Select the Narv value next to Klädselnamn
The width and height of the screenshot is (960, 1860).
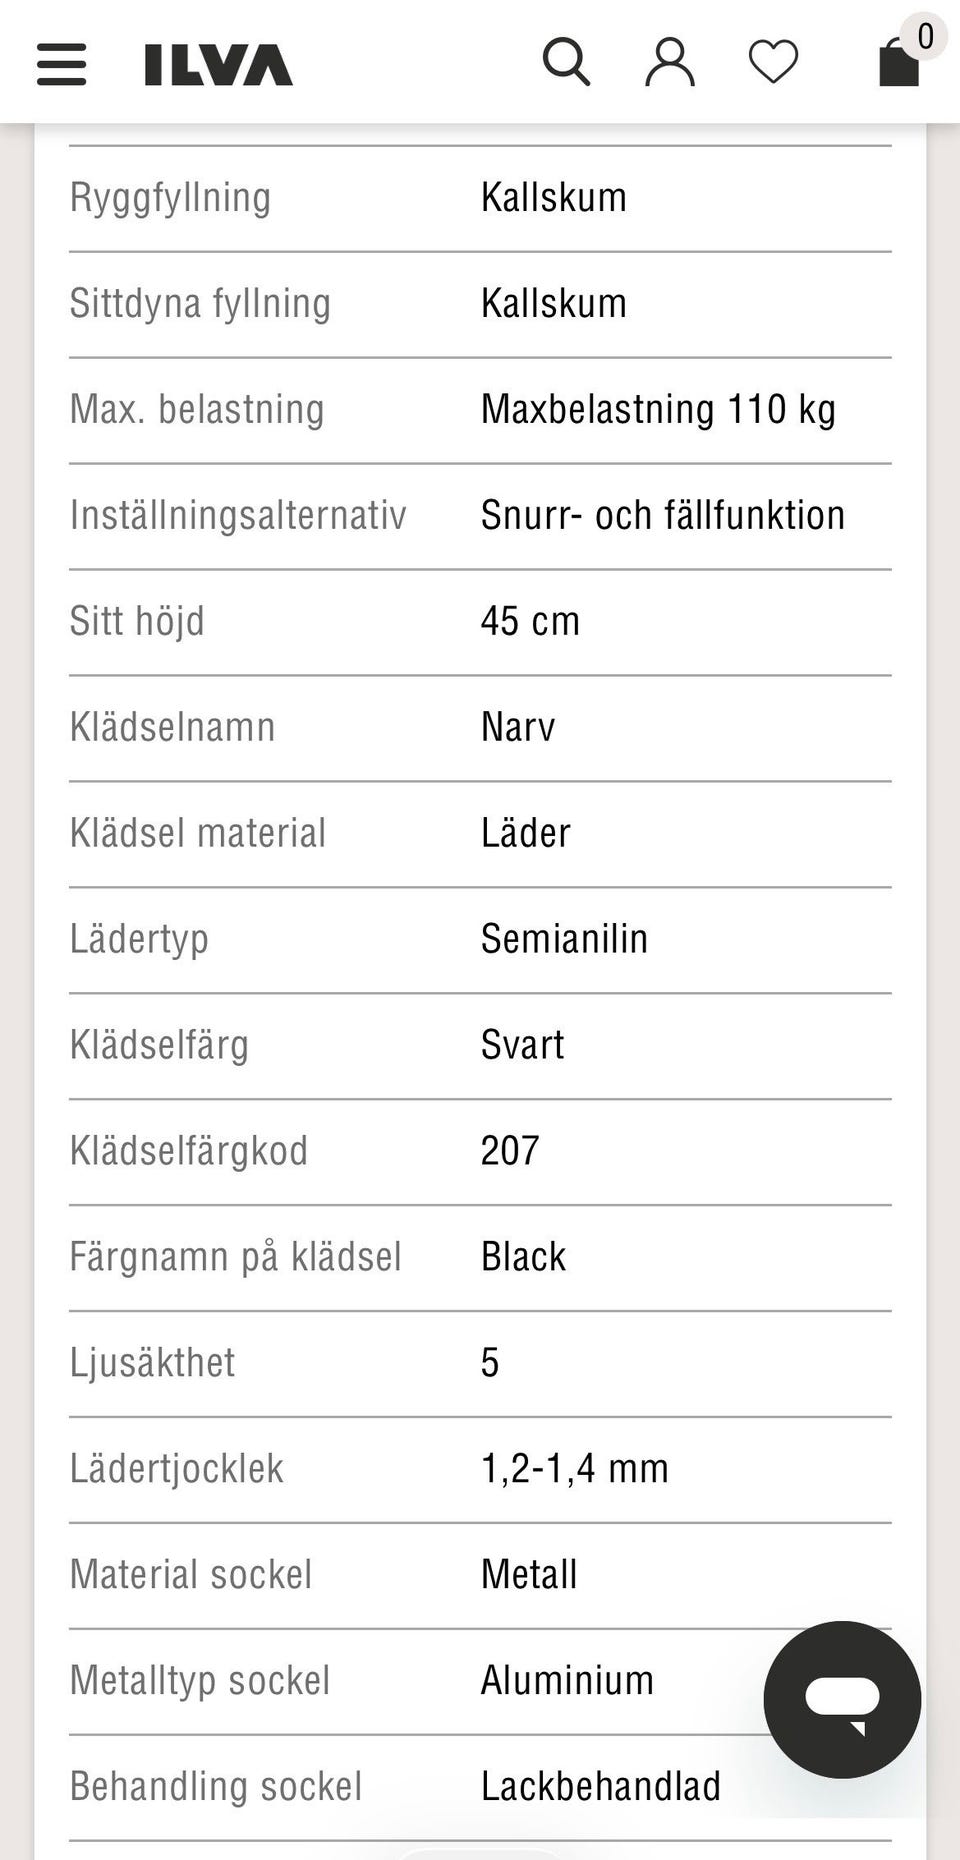click(x=518, y=727)
